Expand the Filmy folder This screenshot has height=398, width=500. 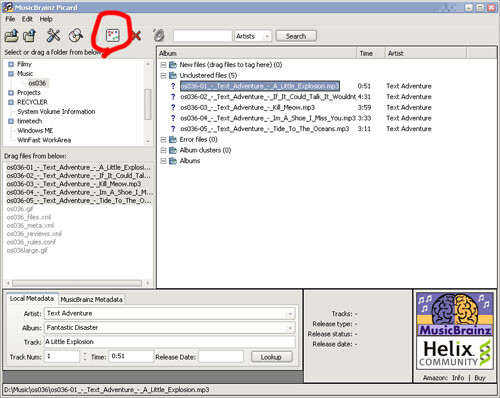click(x=11, y=64)
